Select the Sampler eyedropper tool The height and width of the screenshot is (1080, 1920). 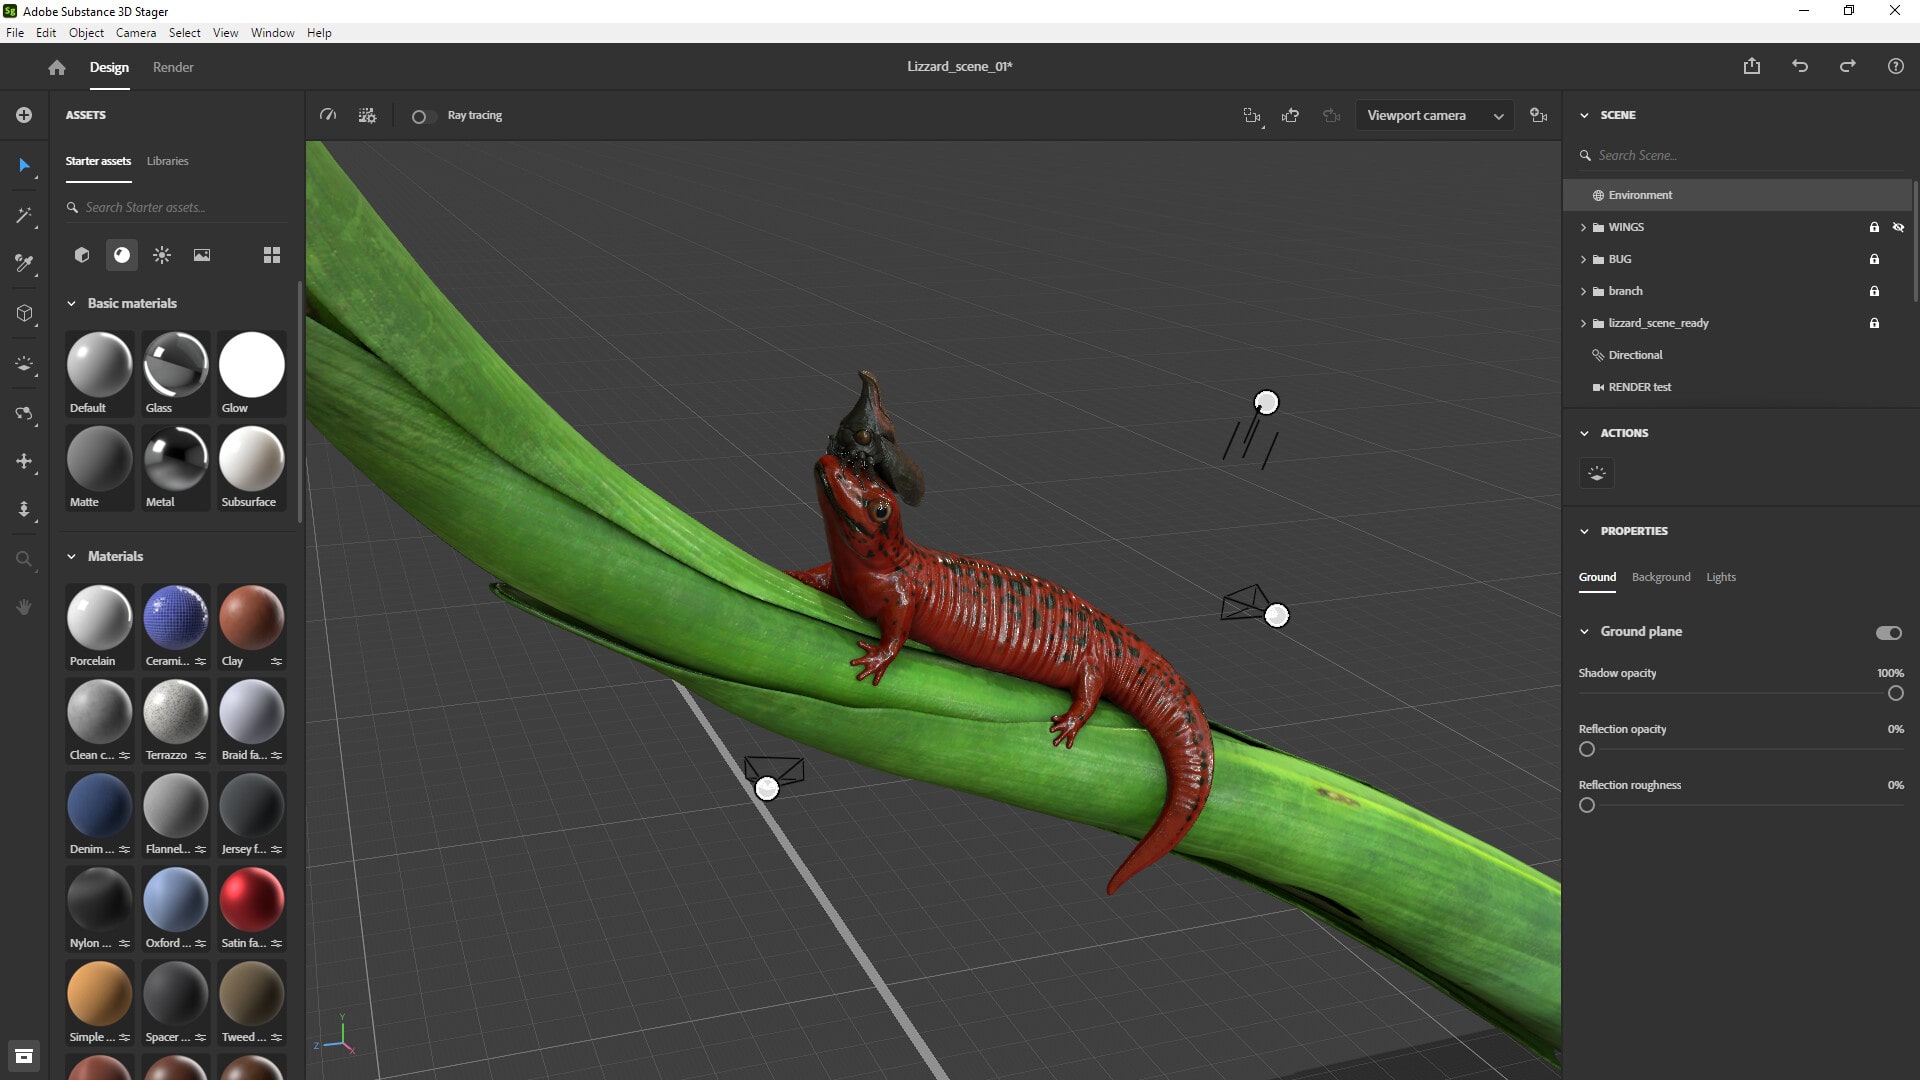point(24,264)
